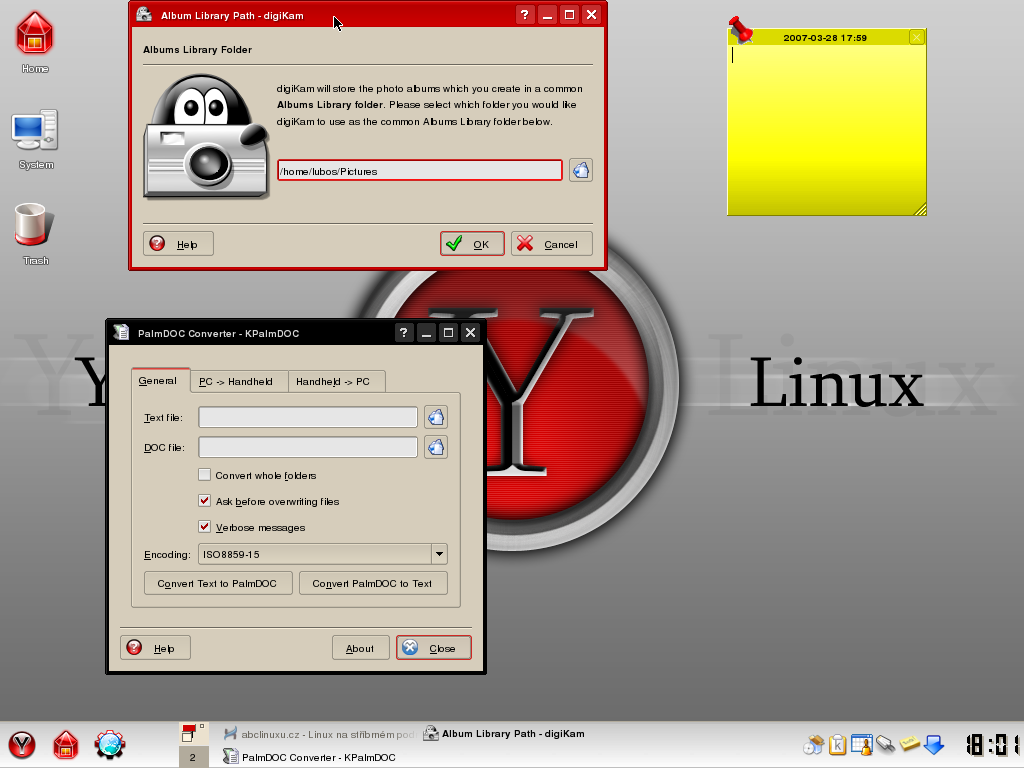
Task: Launch the web browser globe icon in taskbar
Action: tap(110, 745)
